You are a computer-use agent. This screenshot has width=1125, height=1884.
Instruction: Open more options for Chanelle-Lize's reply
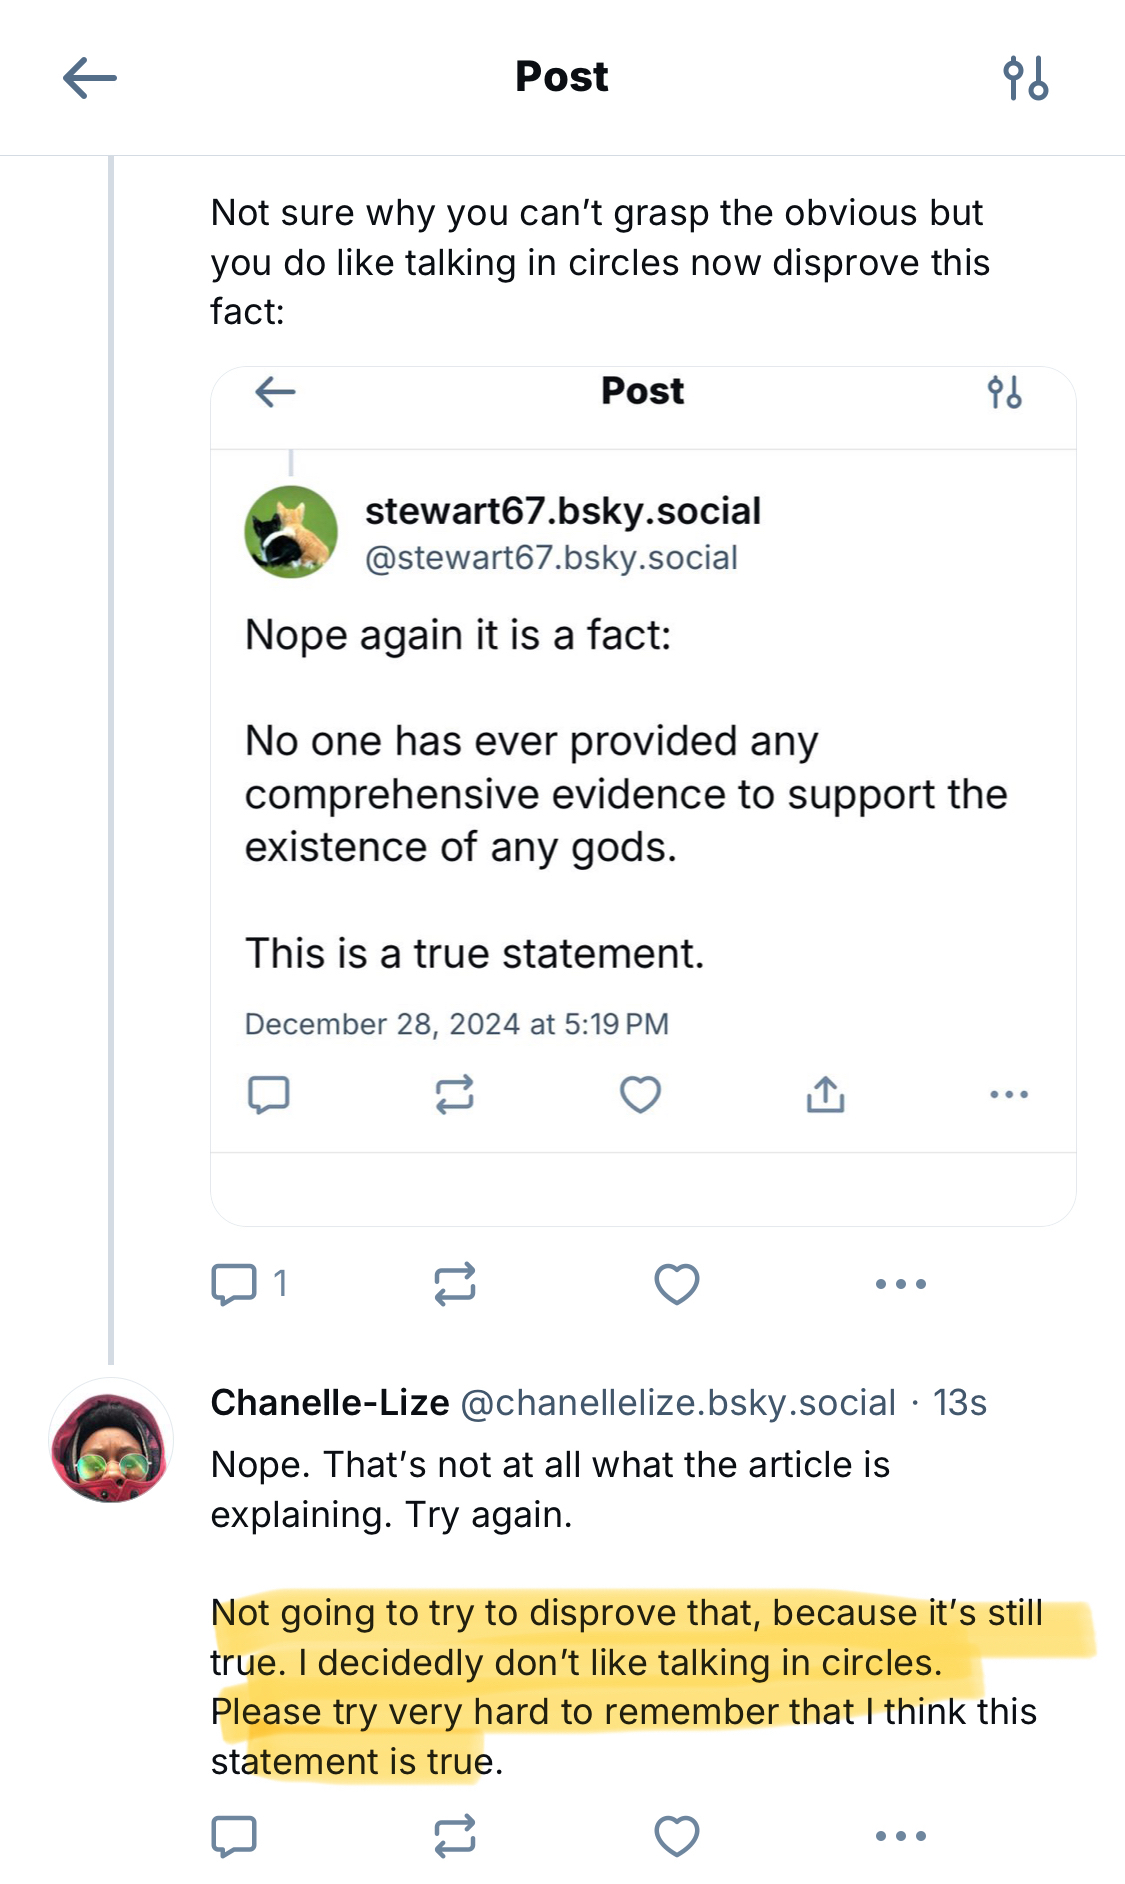[x=901, y=1836]
